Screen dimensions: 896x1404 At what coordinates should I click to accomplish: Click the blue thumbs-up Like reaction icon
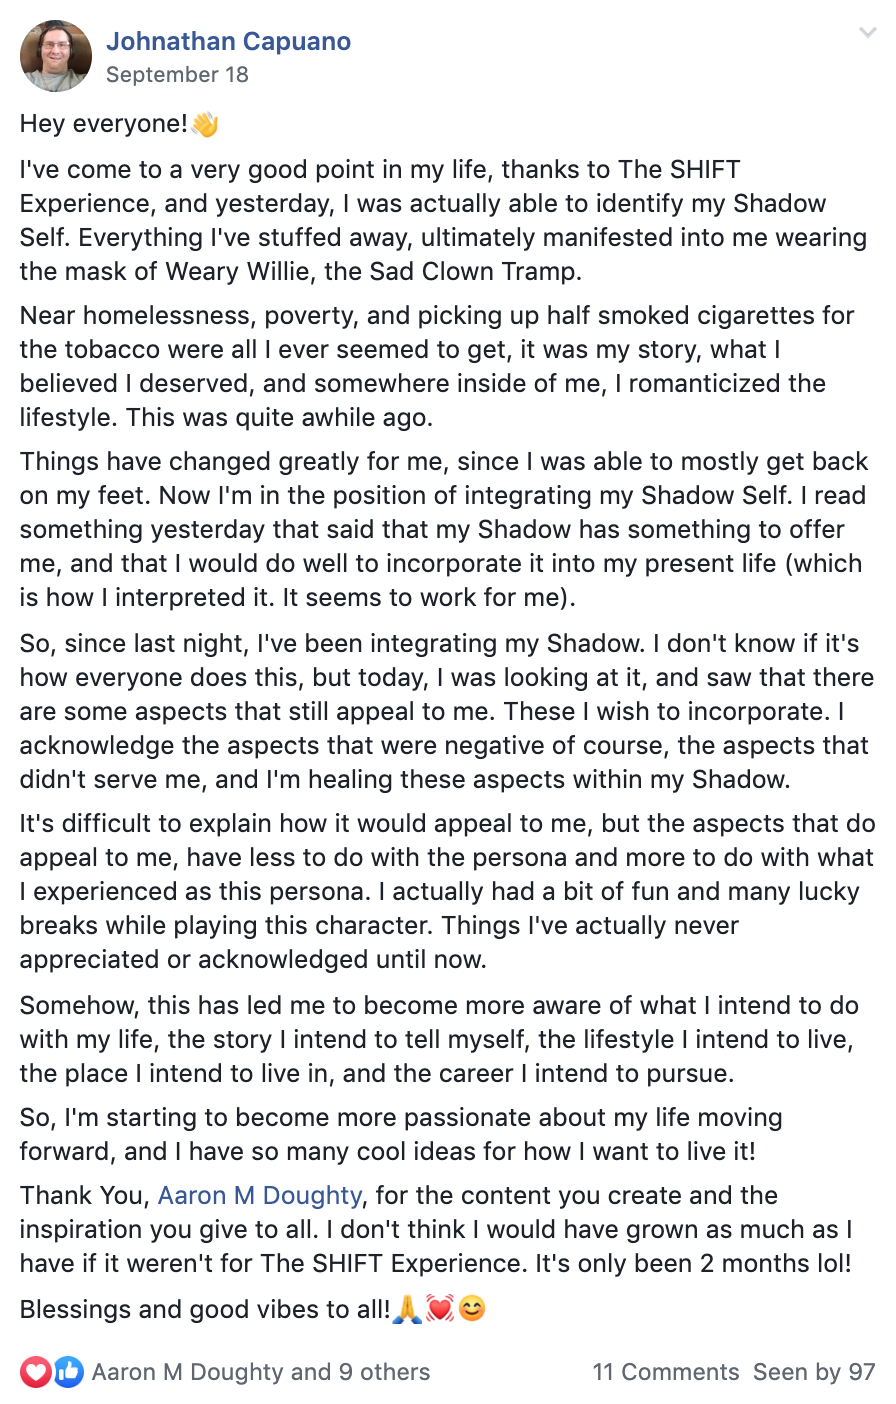tap(68, 1372)
